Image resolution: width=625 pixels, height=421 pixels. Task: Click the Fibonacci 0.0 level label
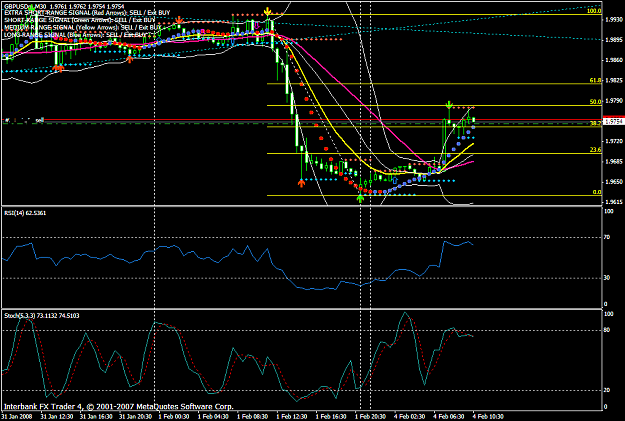pos(597,192)
